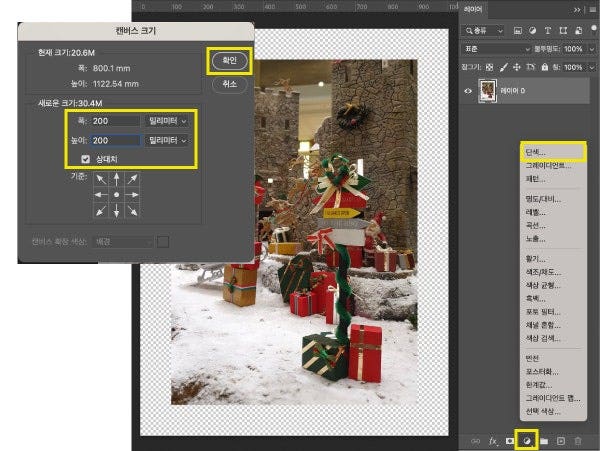Confirm with the 확인 button
Screen dimensions: 600x451
[230, 60]
